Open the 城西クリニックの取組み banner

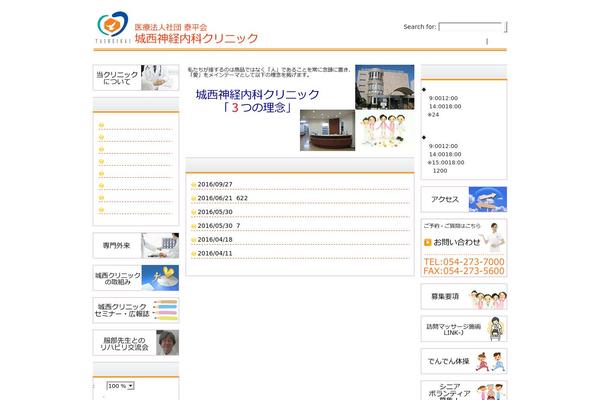point(136,278)
